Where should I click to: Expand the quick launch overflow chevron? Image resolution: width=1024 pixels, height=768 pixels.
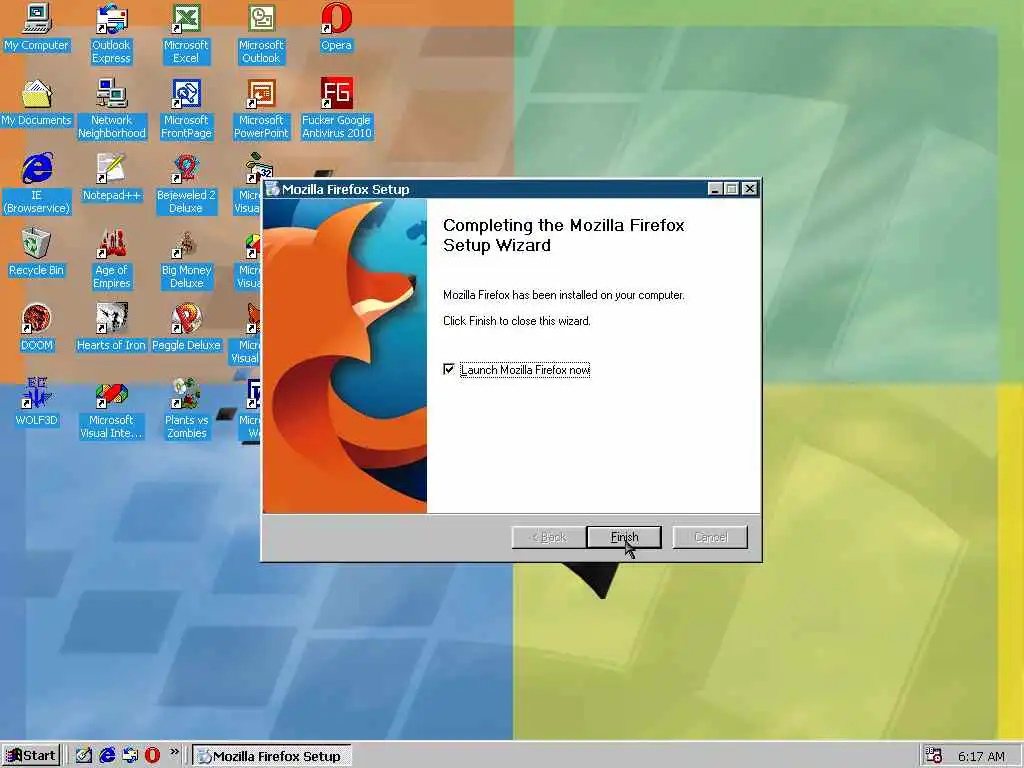174,752
